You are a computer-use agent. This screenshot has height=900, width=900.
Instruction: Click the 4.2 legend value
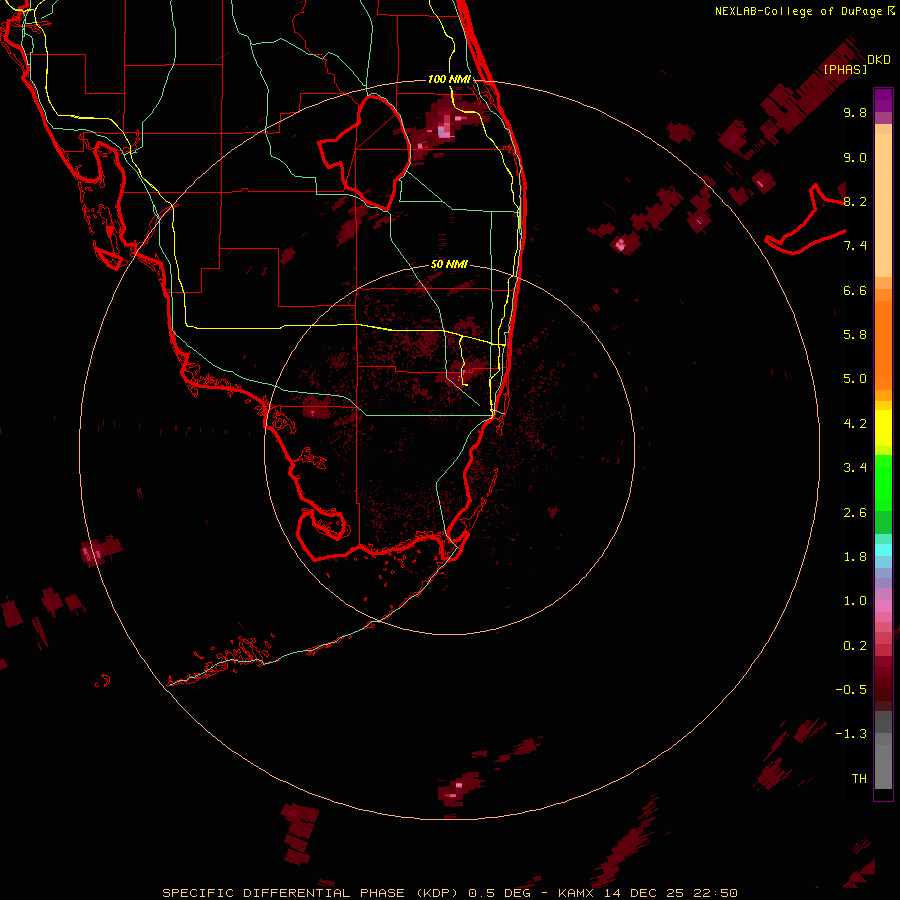pyautogui.click(x=855, y=424)
